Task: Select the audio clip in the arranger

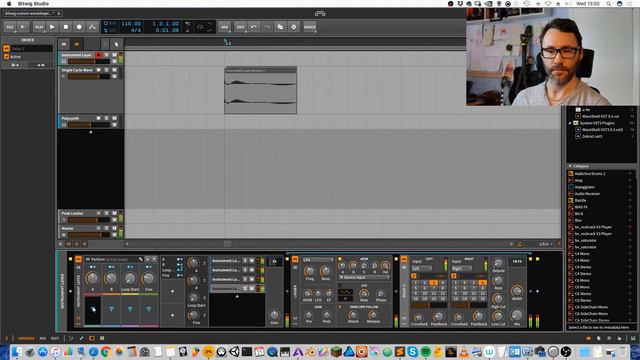Action: tap(260, 90)
